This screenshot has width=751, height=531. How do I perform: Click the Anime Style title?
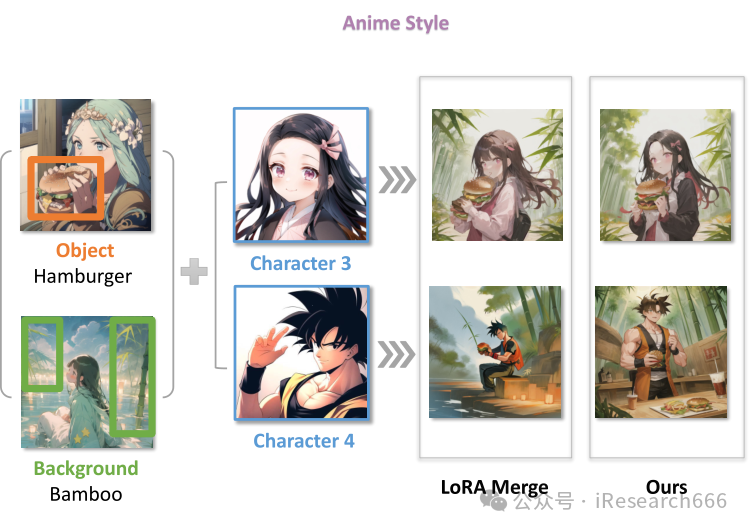pyautogui.click(x=396, y=23)
